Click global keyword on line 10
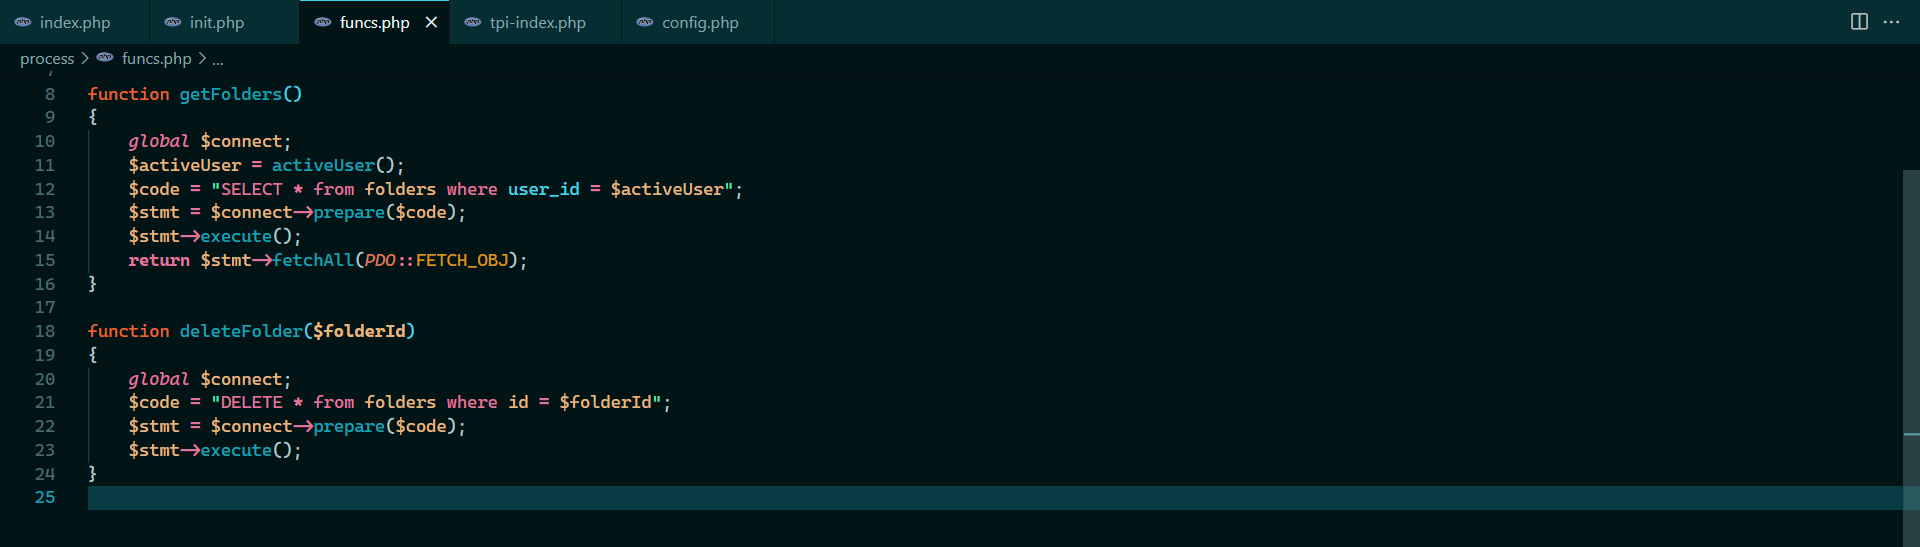This screenshot has height=547, width=1920. coord(159,141)
